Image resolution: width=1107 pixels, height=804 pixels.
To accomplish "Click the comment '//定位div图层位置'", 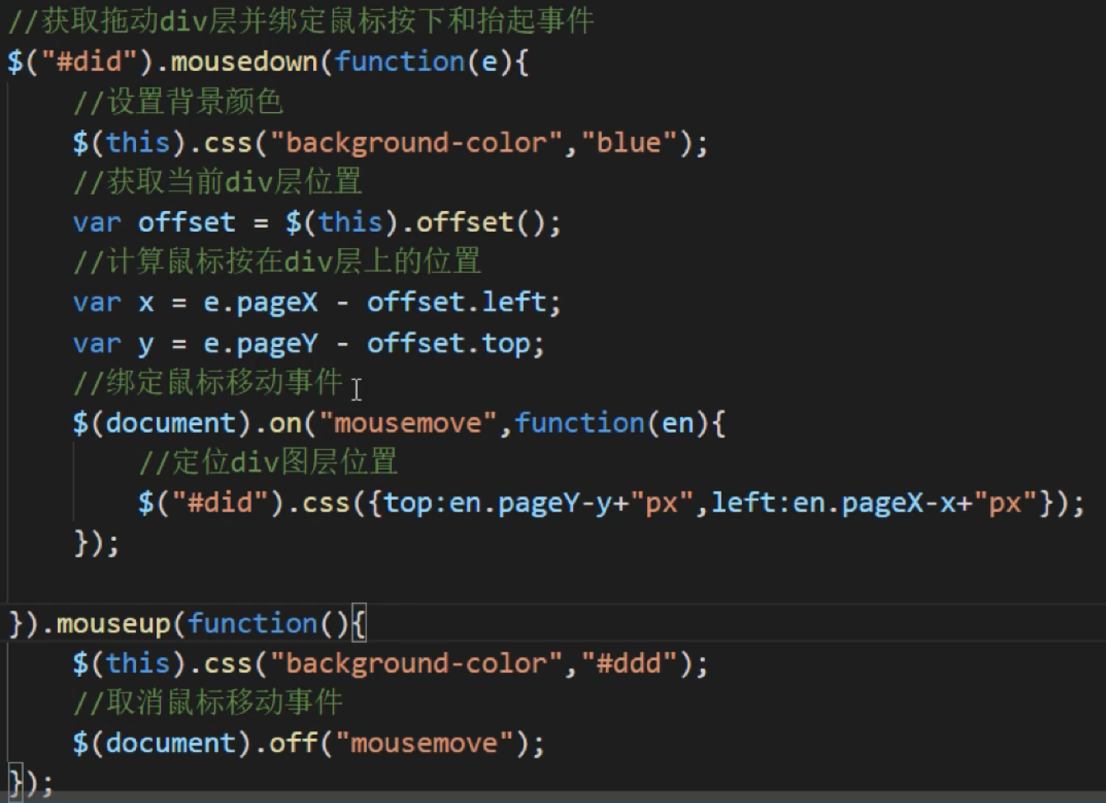I will (x=268, y=462).
